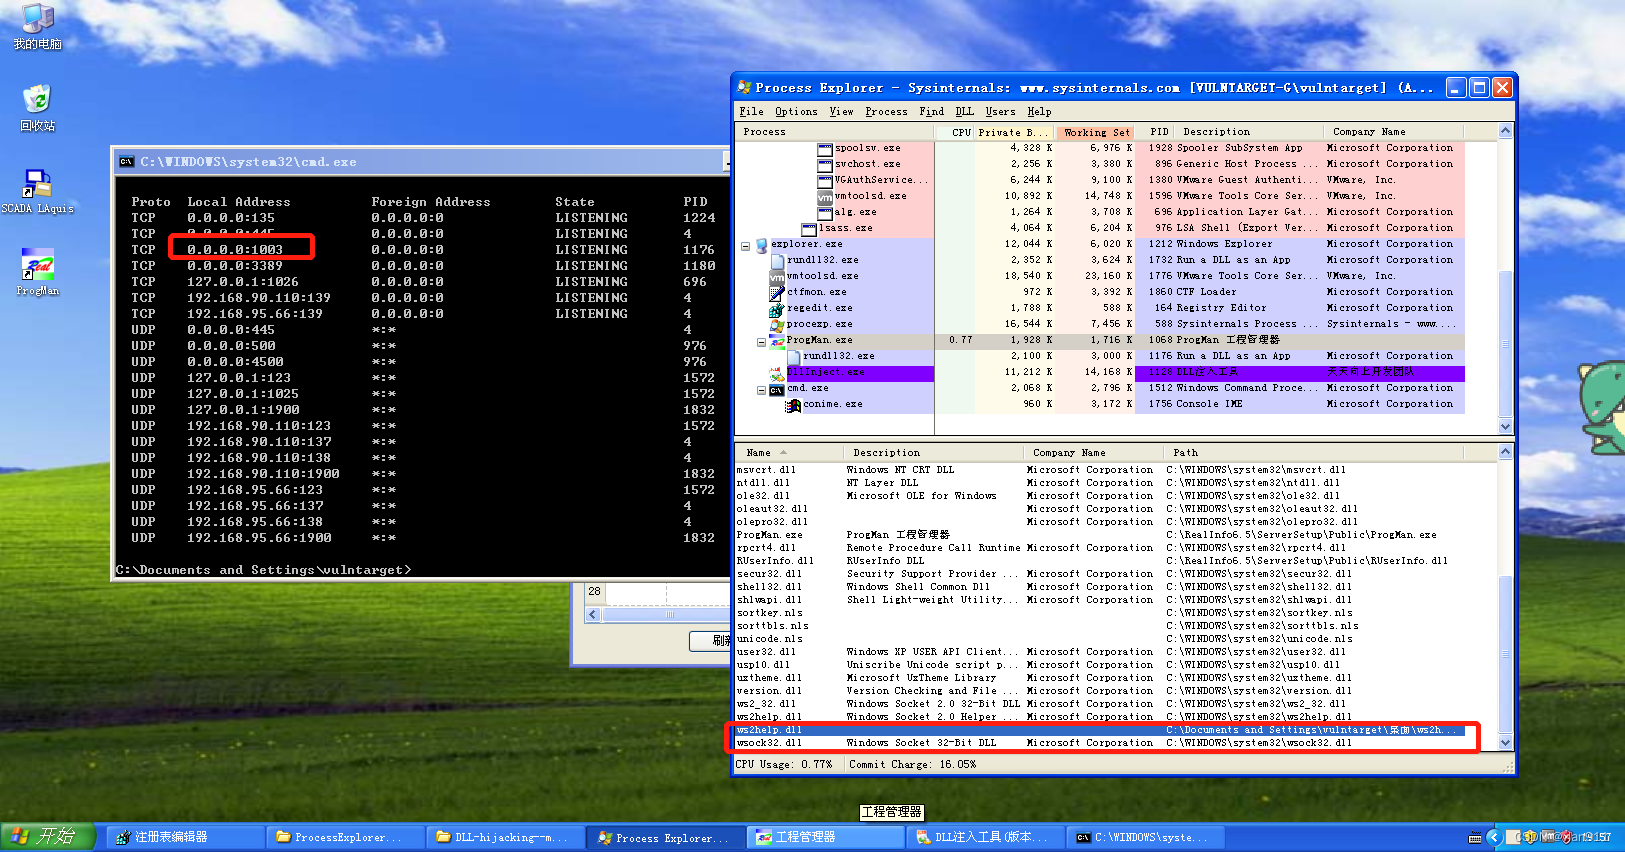This screenshot has width=1625, height=852.
Task: Sort DLL list by Name column
Action: 790,453
